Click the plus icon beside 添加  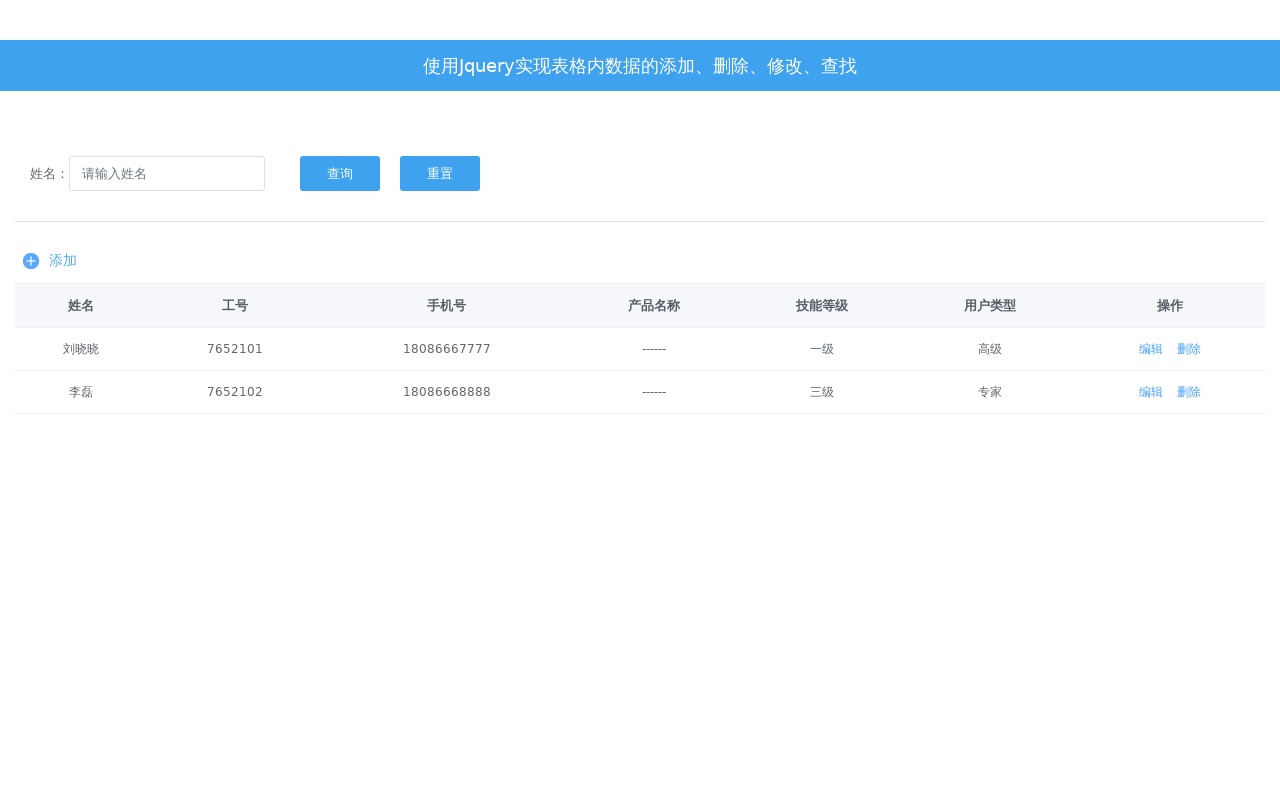coord(31,261)
